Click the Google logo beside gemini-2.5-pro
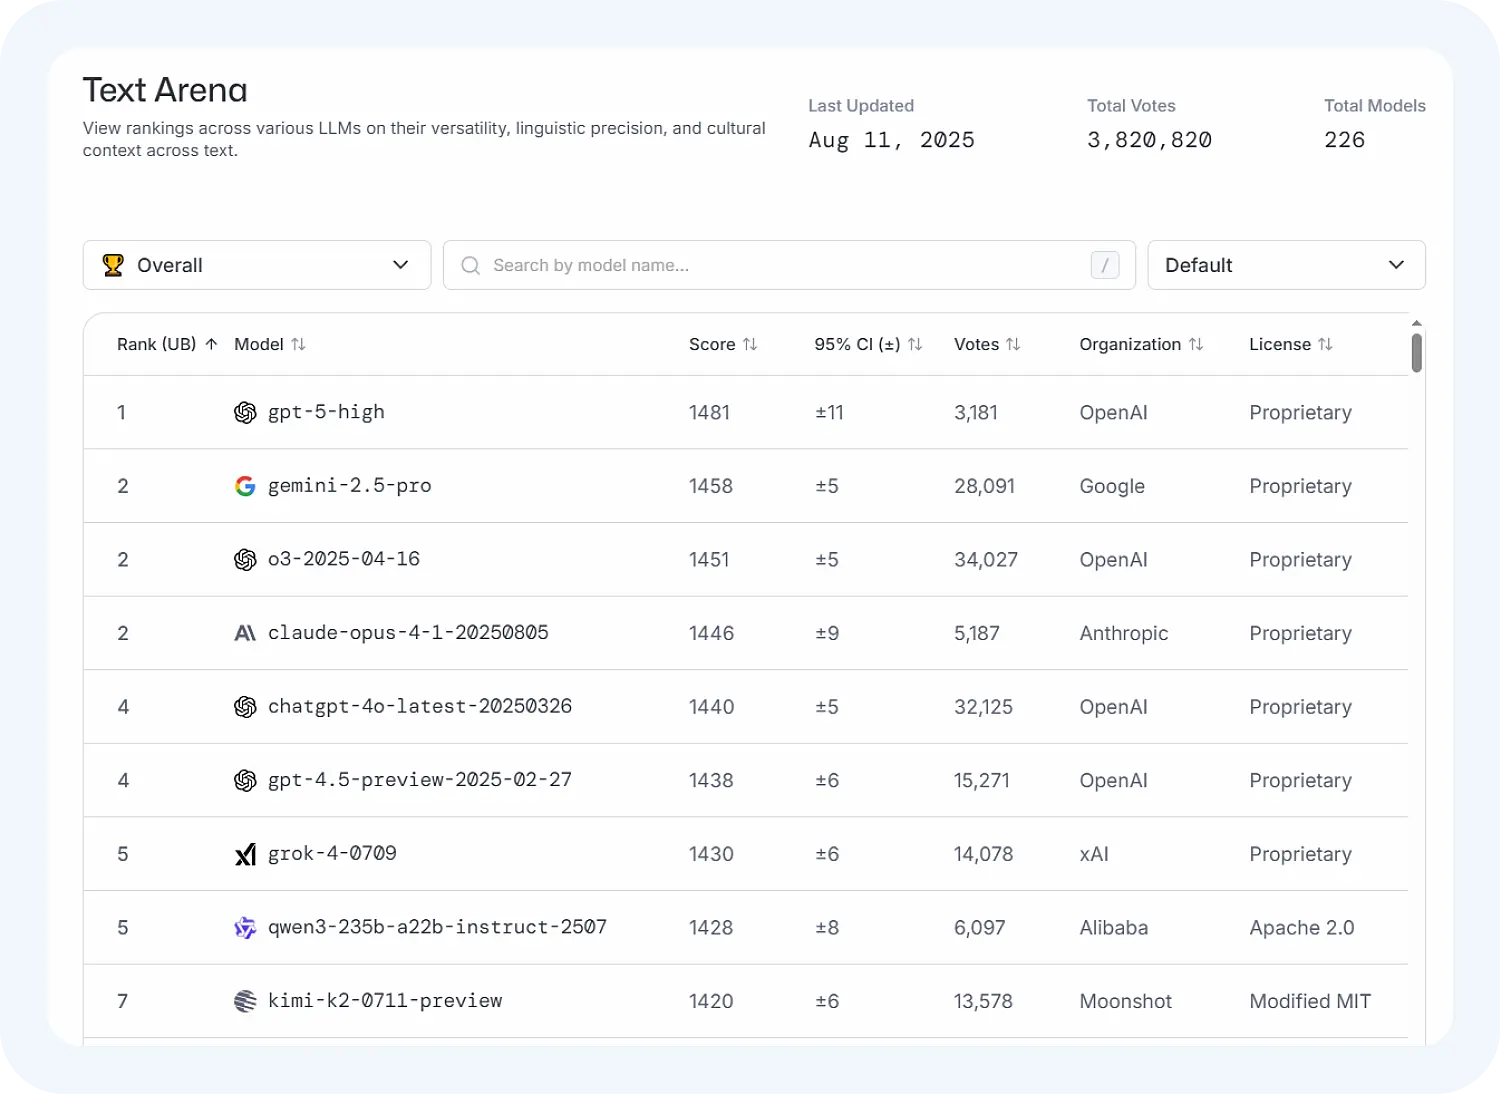 pos(245,486)
